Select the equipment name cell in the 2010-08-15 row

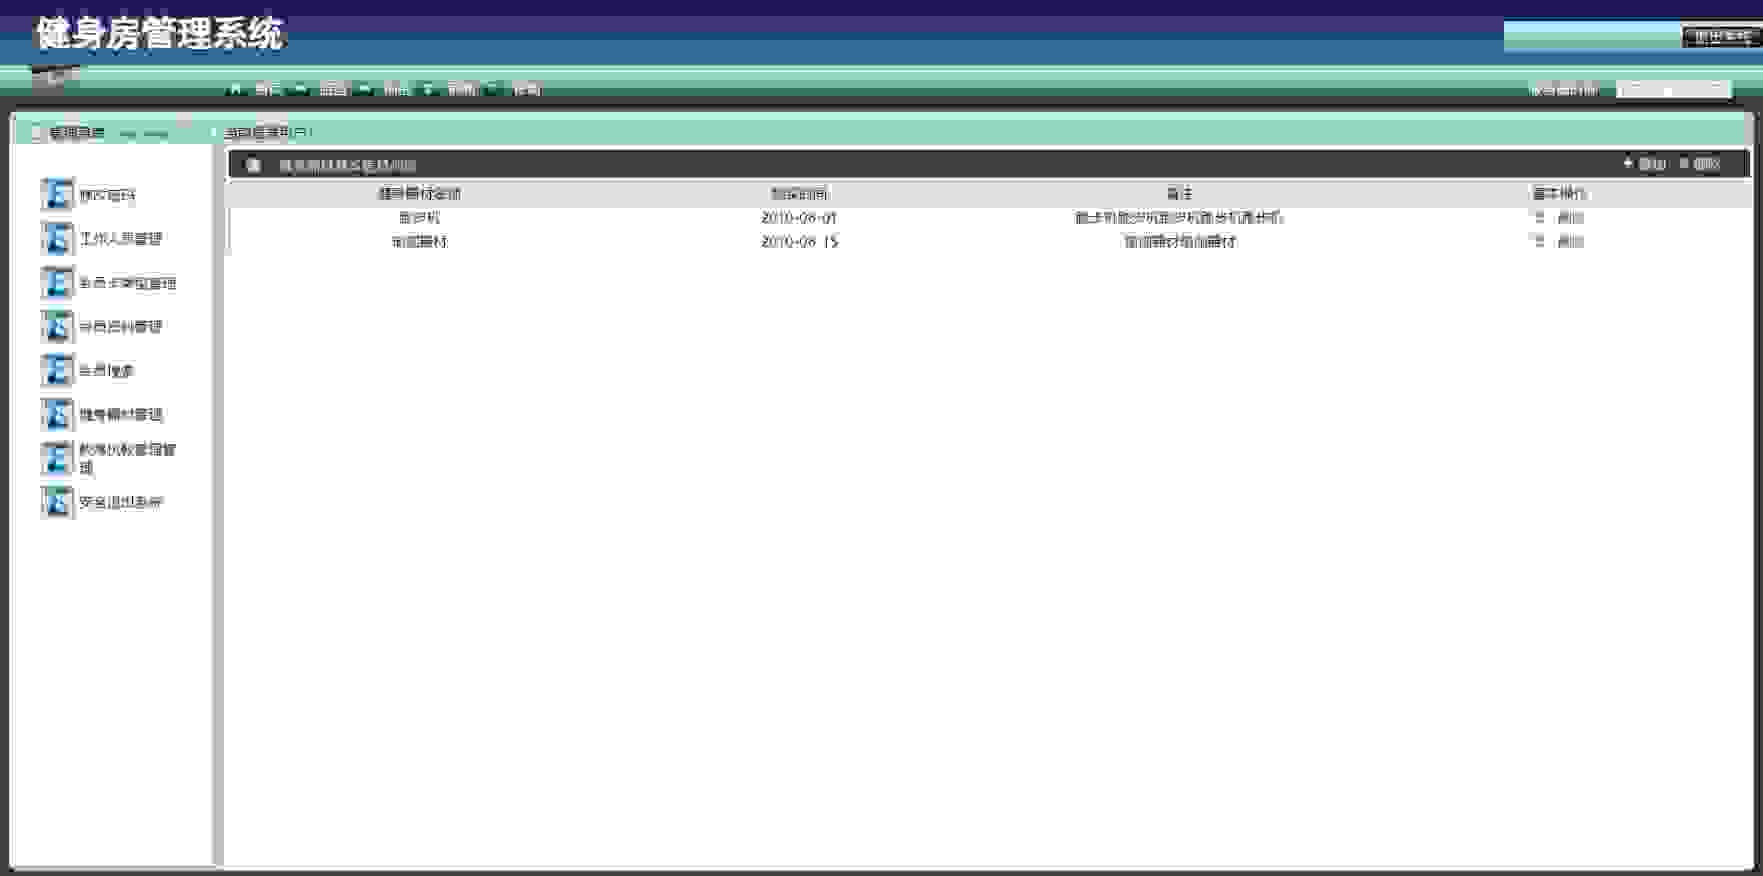(419, 241)
